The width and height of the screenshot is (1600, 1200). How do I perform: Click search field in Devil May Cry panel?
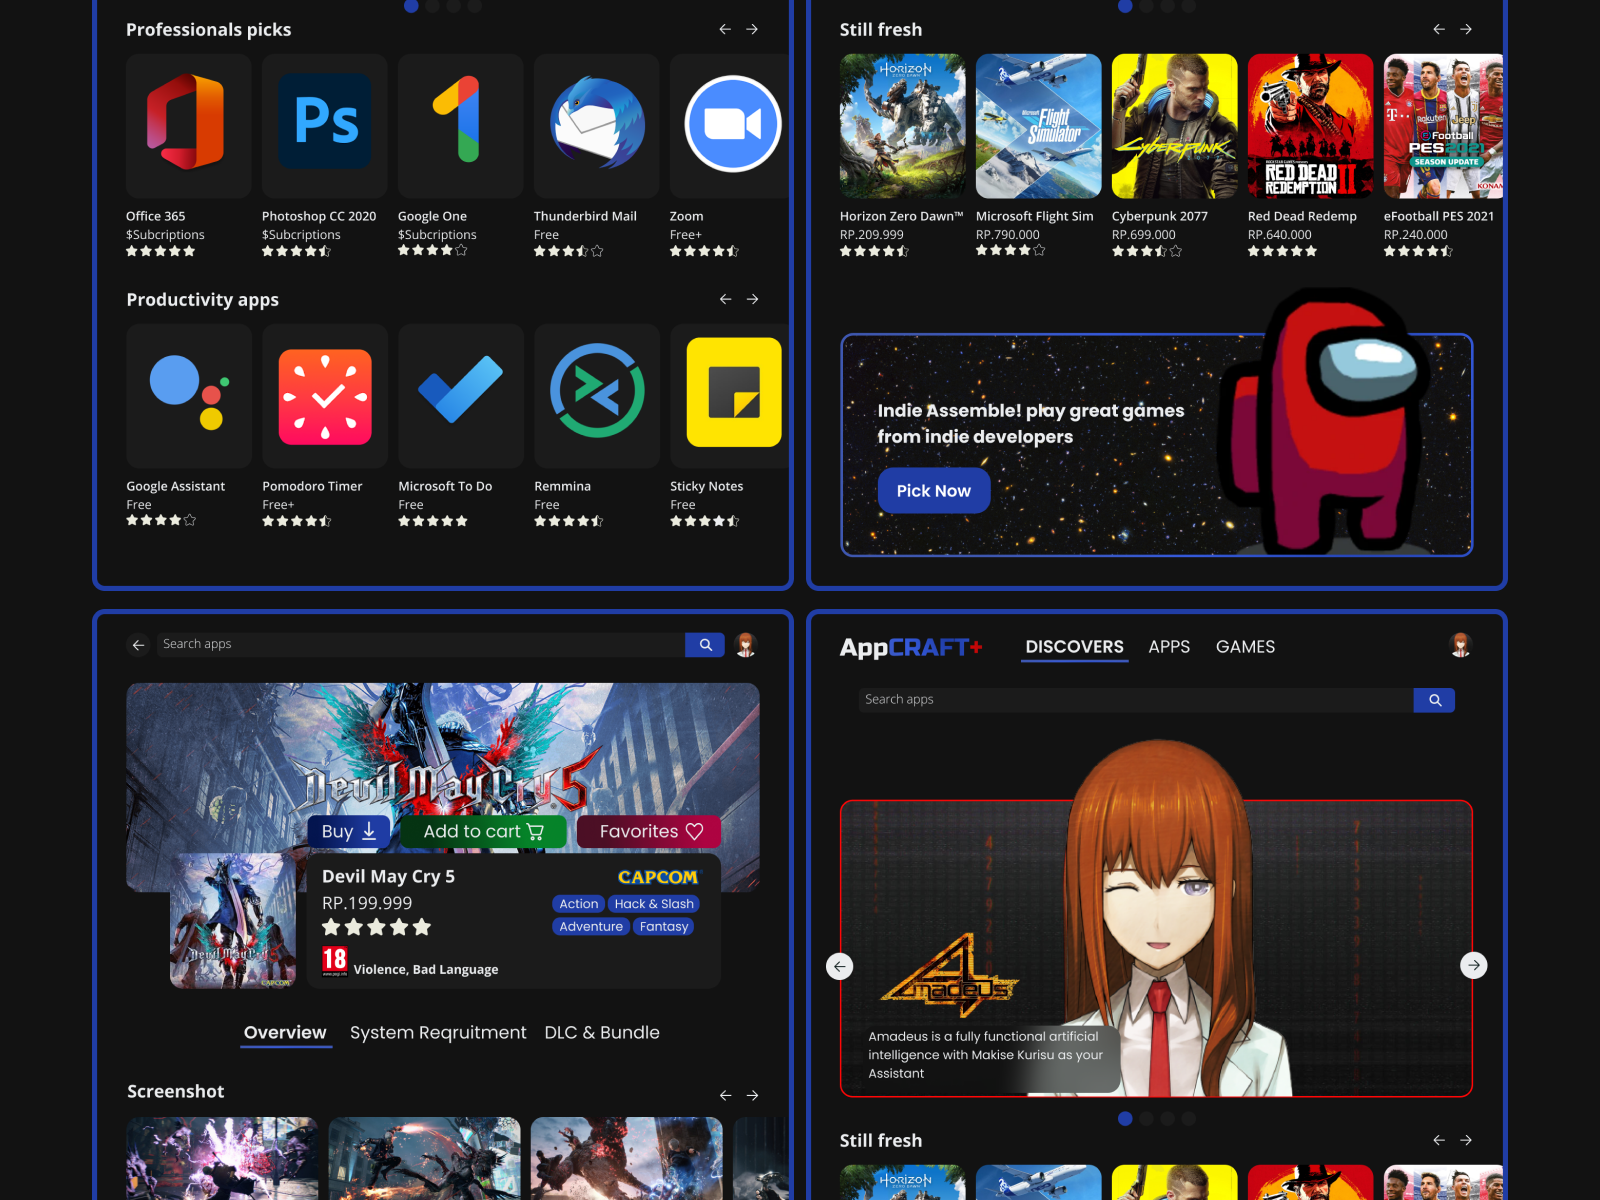421,645
